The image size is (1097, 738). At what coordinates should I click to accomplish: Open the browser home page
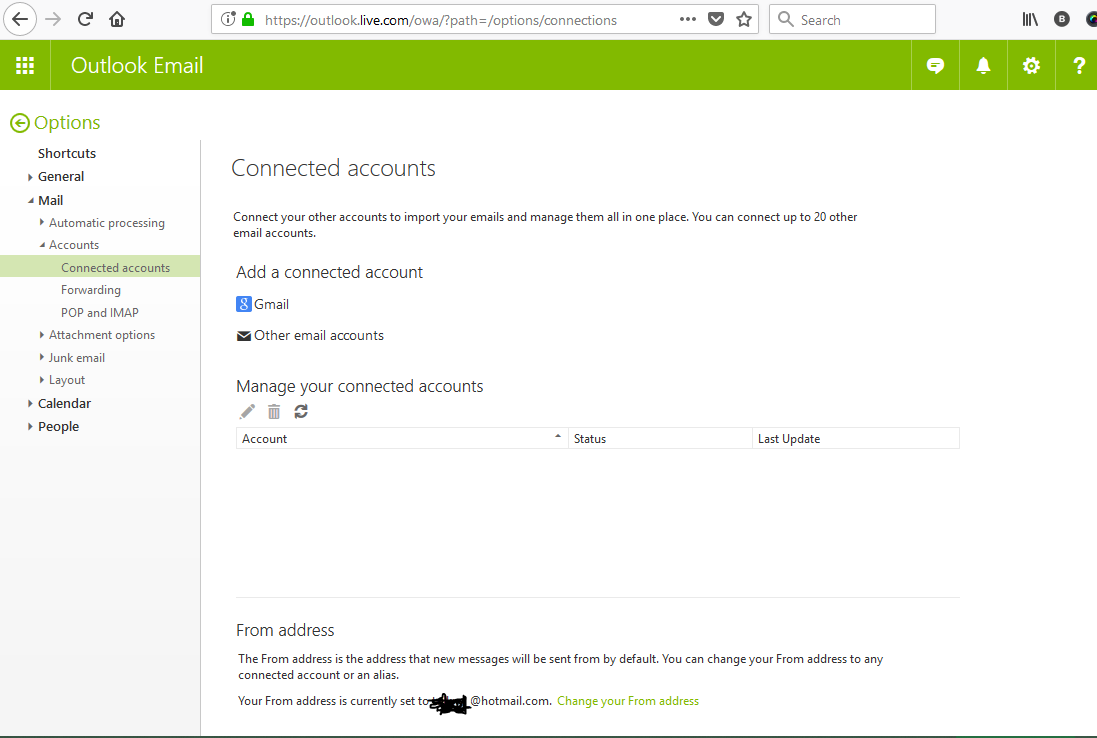(x=117, y=19)
